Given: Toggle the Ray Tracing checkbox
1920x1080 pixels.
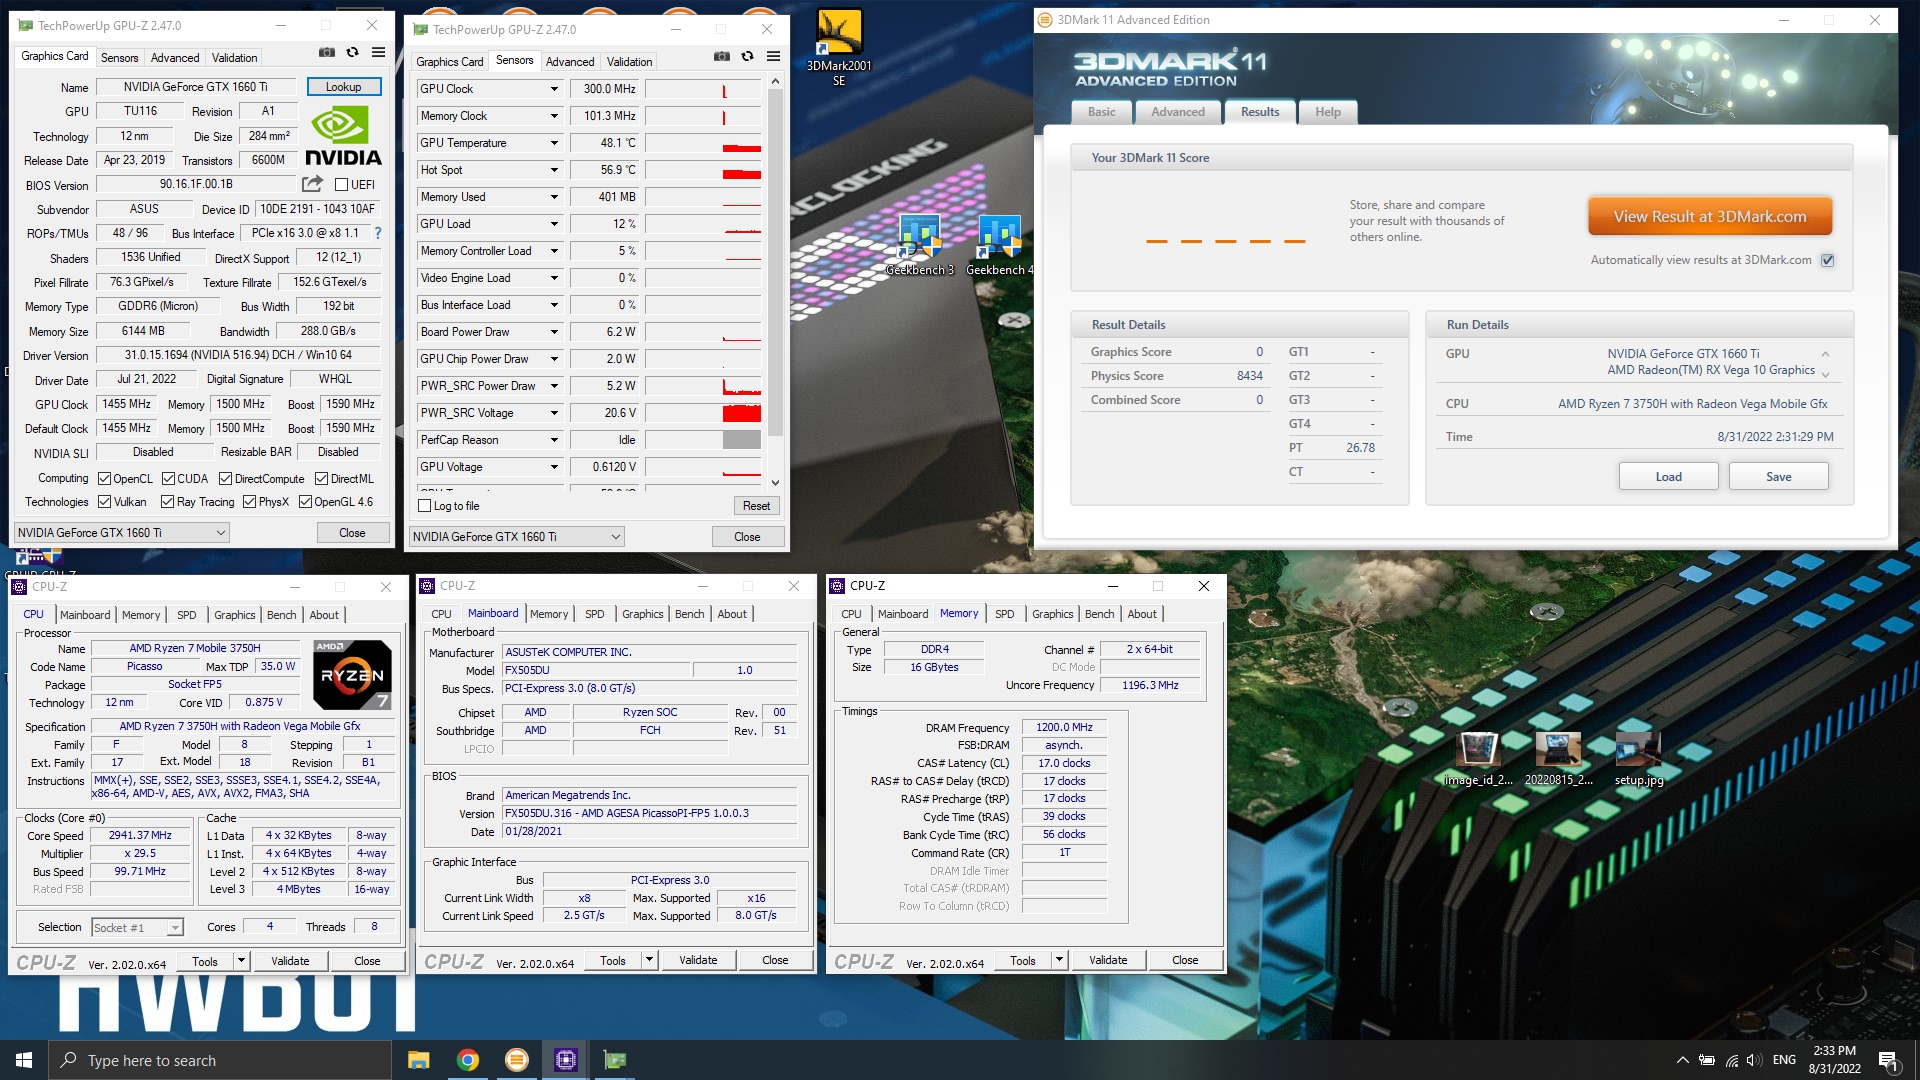Looking at the screenshot, I should [x=167, y=502].
